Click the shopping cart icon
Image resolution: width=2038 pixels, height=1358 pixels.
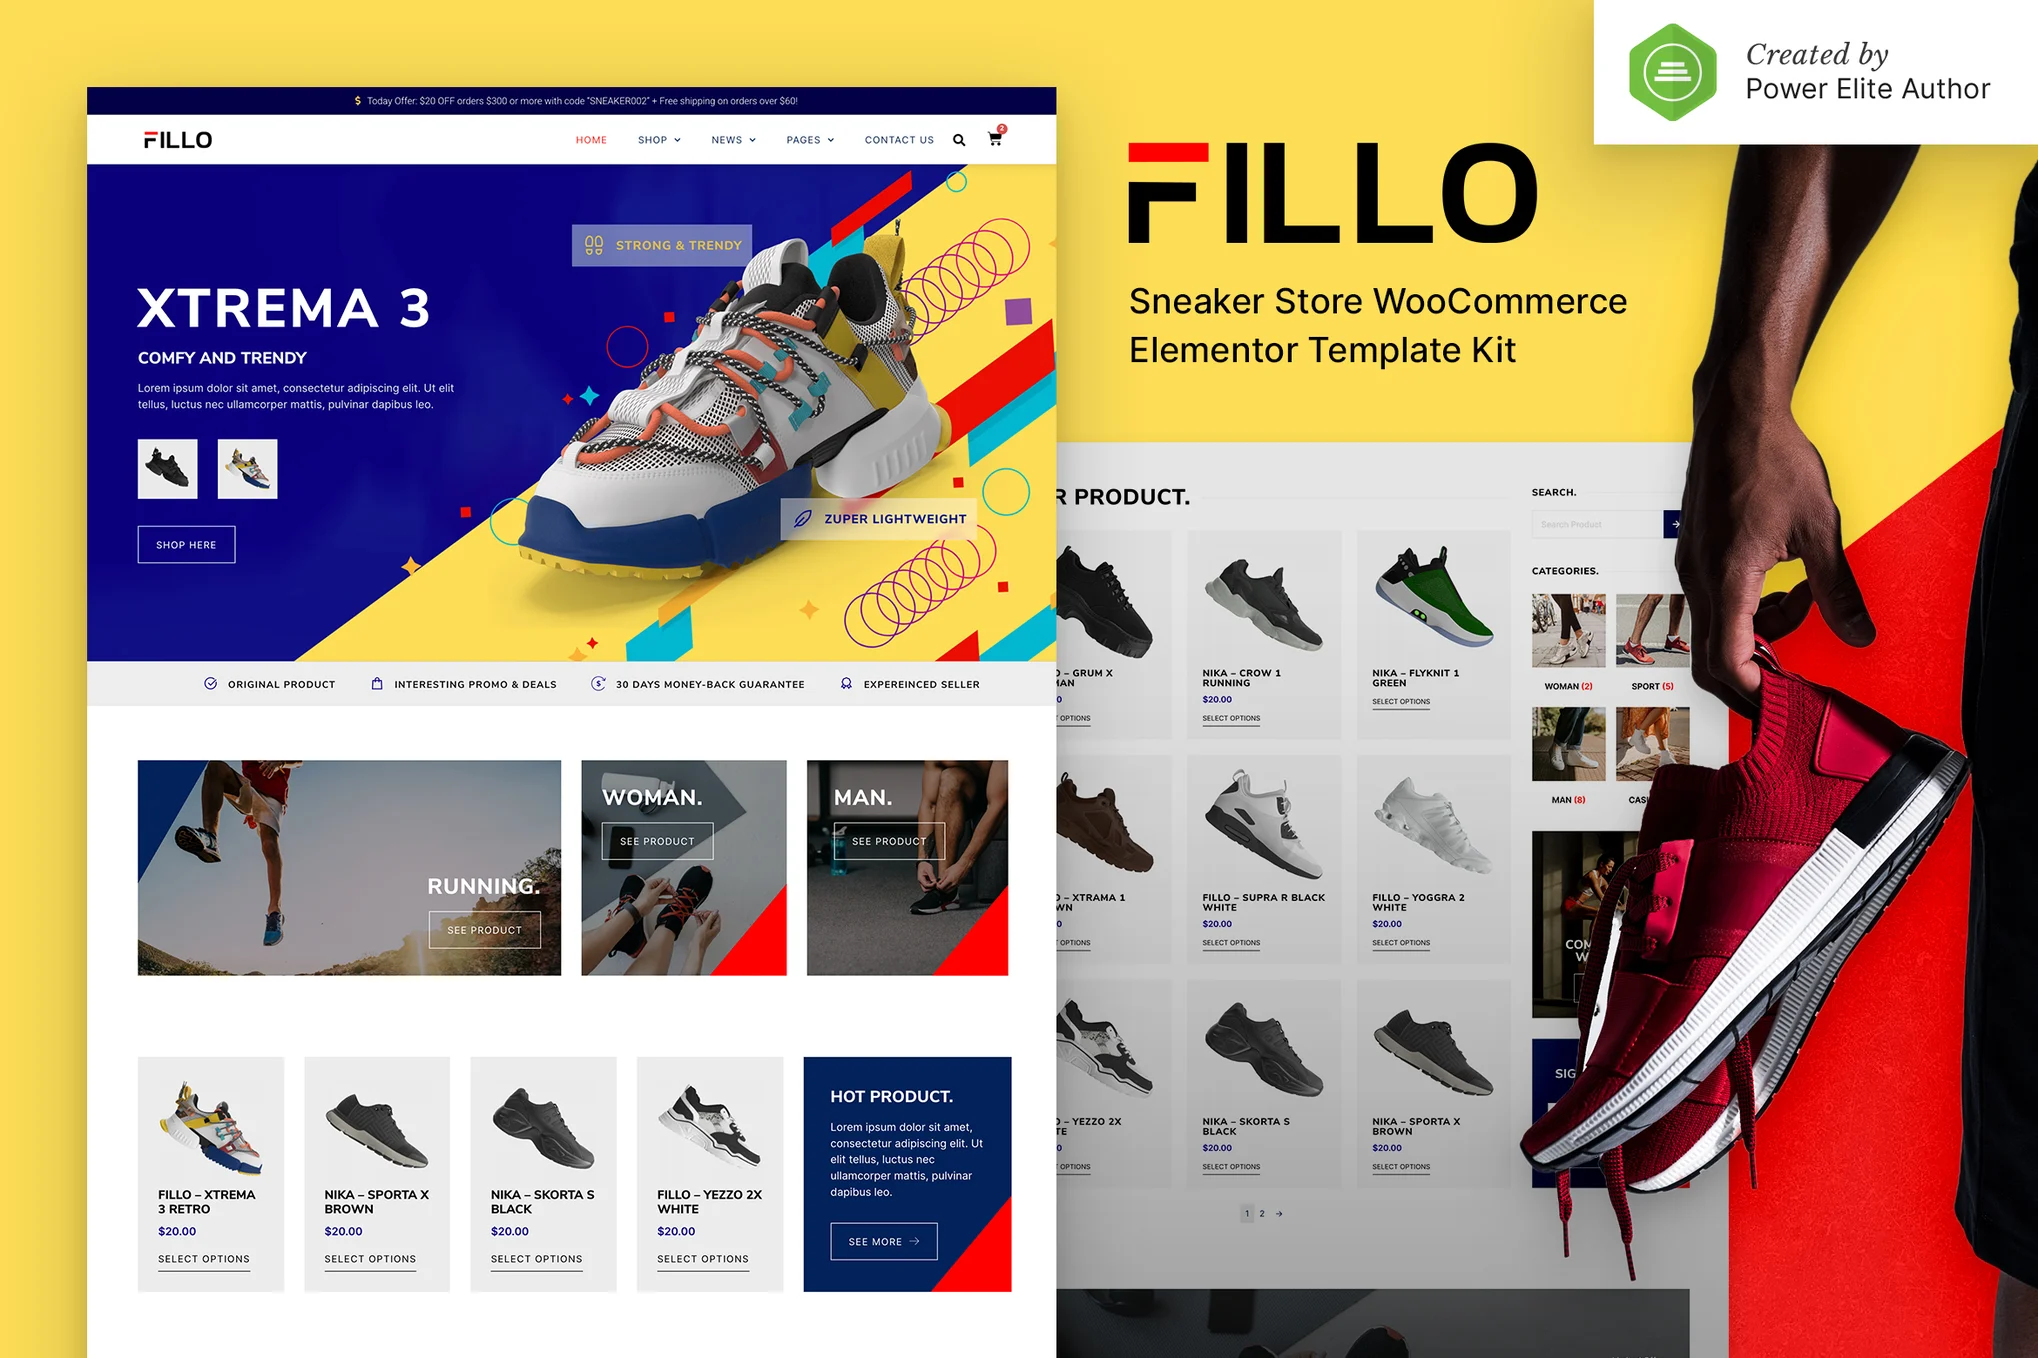pyautogui.click(x=994, y=138)
